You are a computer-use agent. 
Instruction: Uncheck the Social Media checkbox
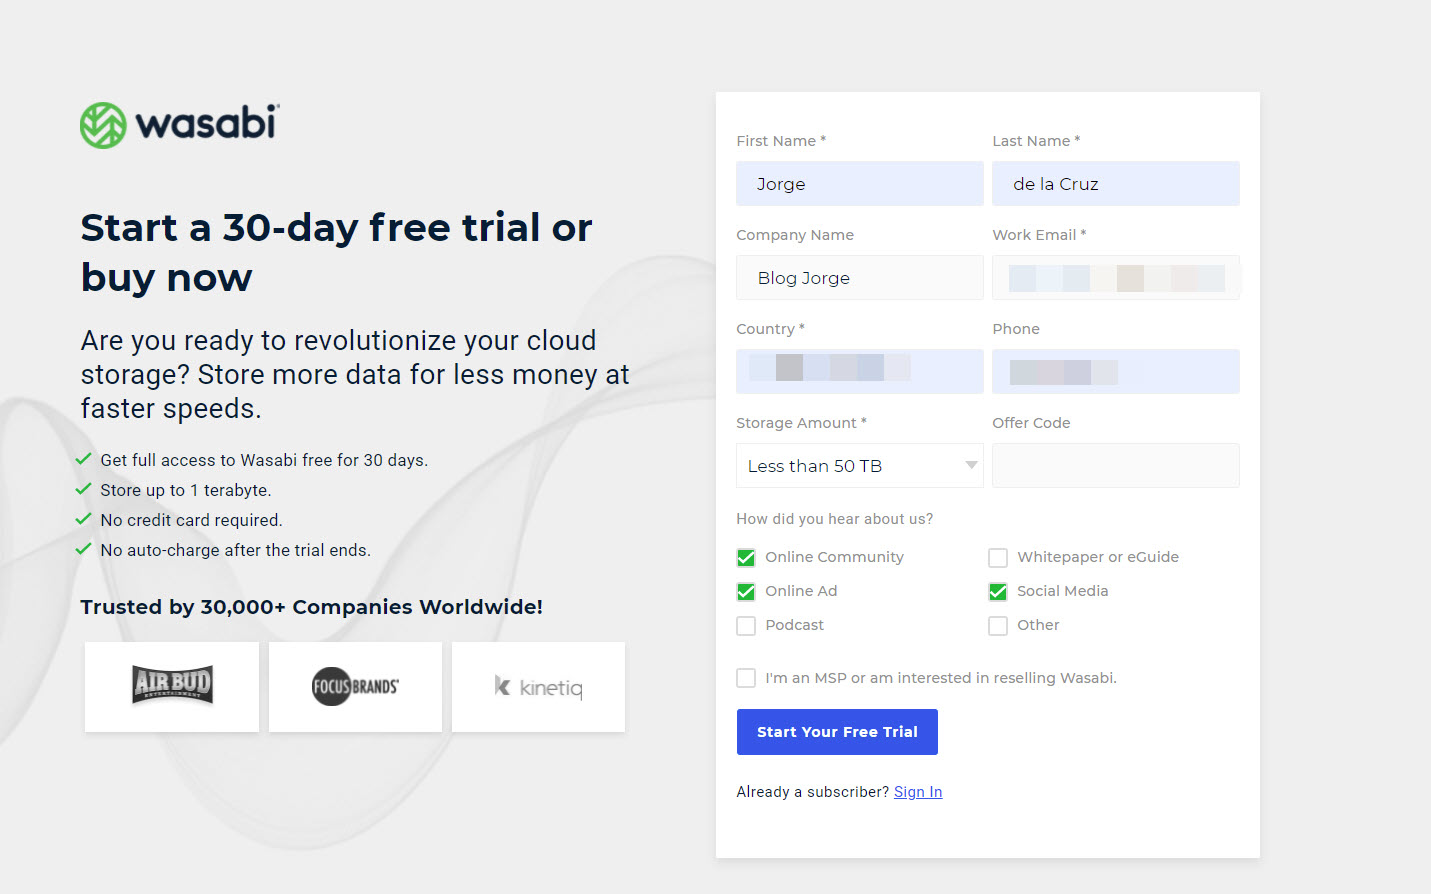pyautogui.click(x=998, y=592)
